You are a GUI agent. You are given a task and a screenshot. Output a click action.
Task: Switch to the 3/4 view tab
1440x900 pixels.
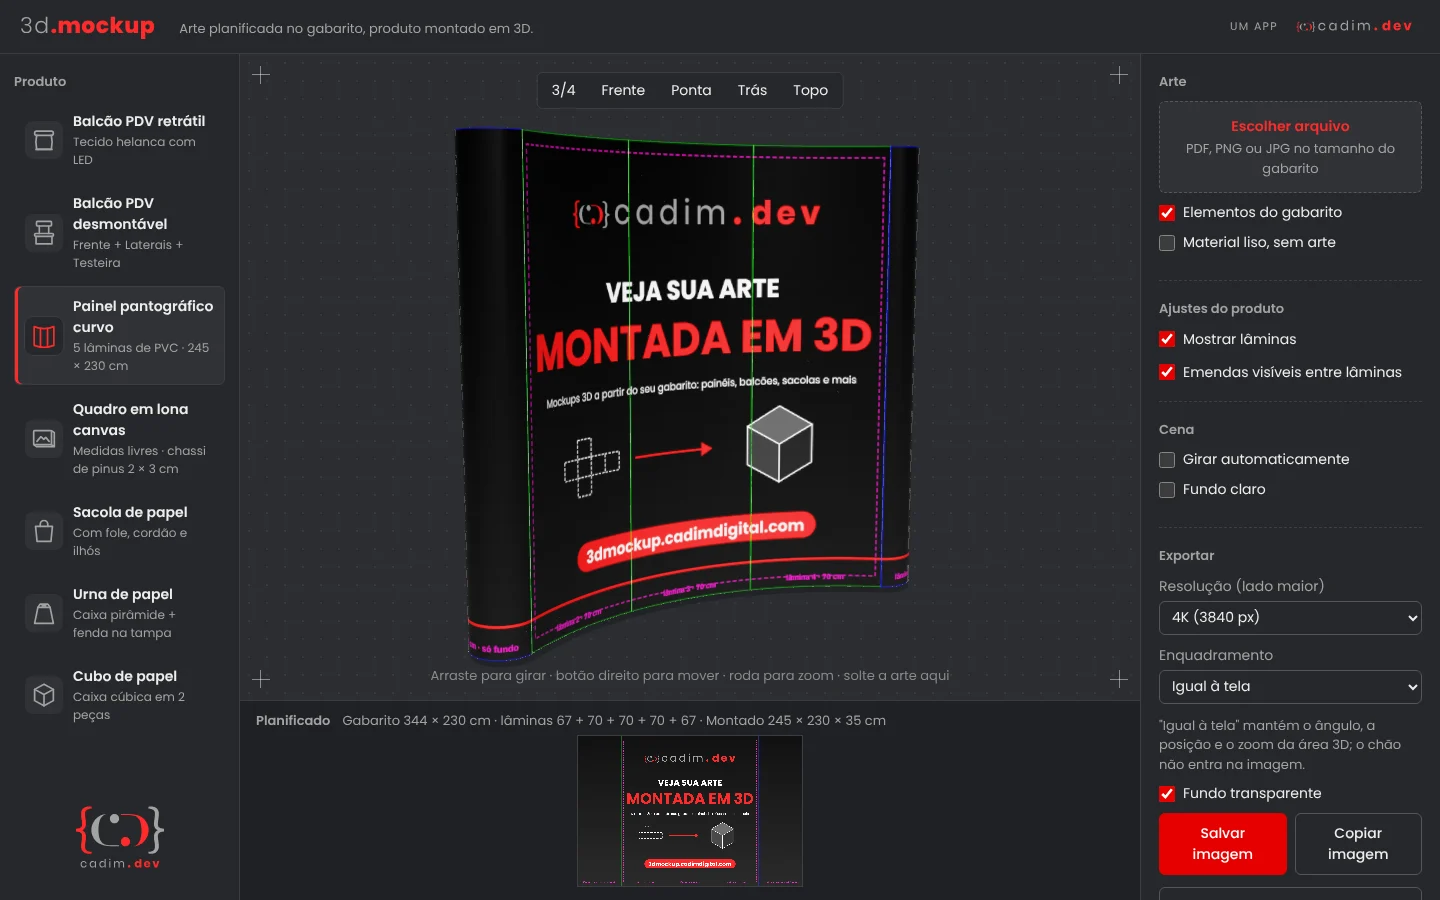(x=563, y=90)
